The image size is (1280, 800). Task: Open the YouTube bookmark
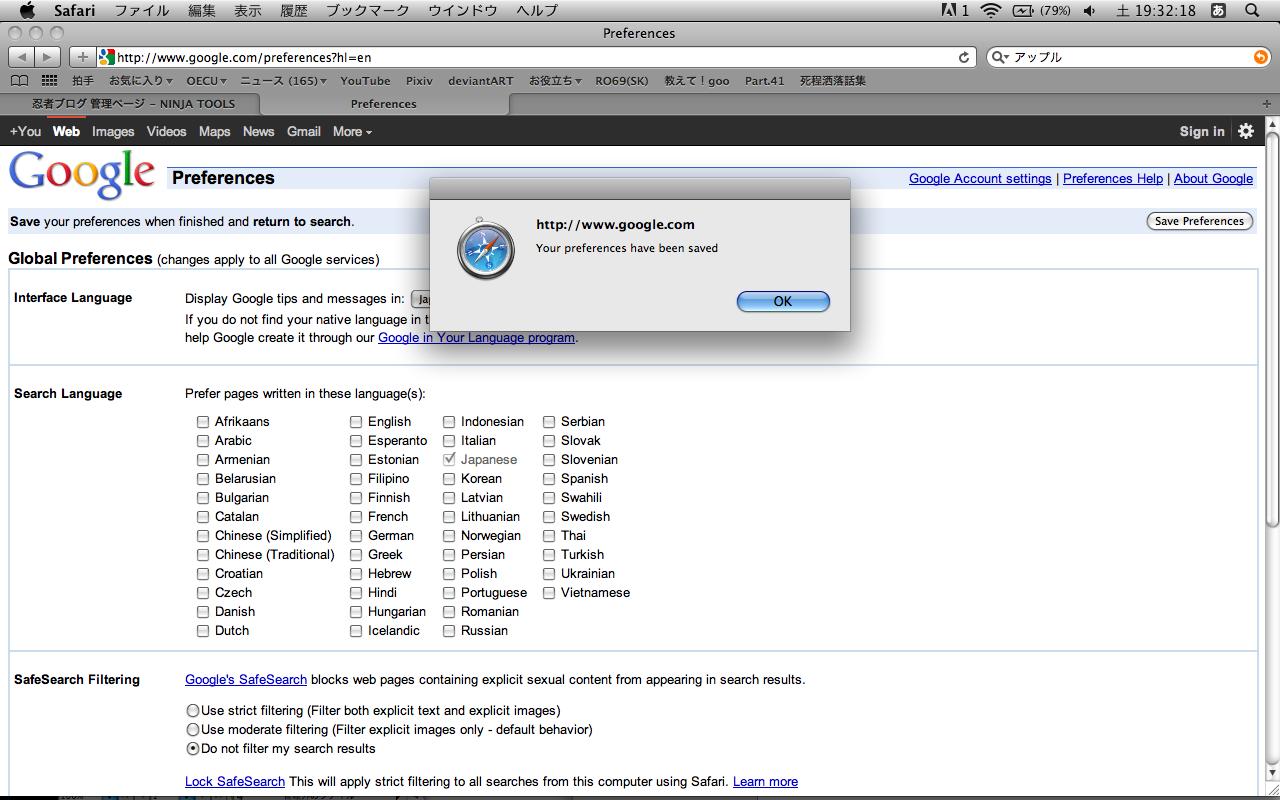[365, 81]
